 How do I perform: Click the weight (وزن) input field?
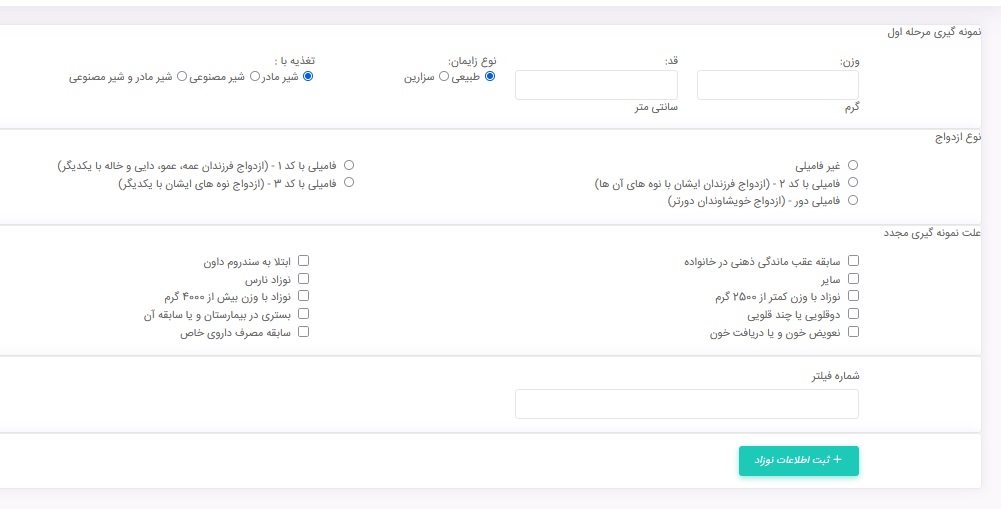[778, 85]
